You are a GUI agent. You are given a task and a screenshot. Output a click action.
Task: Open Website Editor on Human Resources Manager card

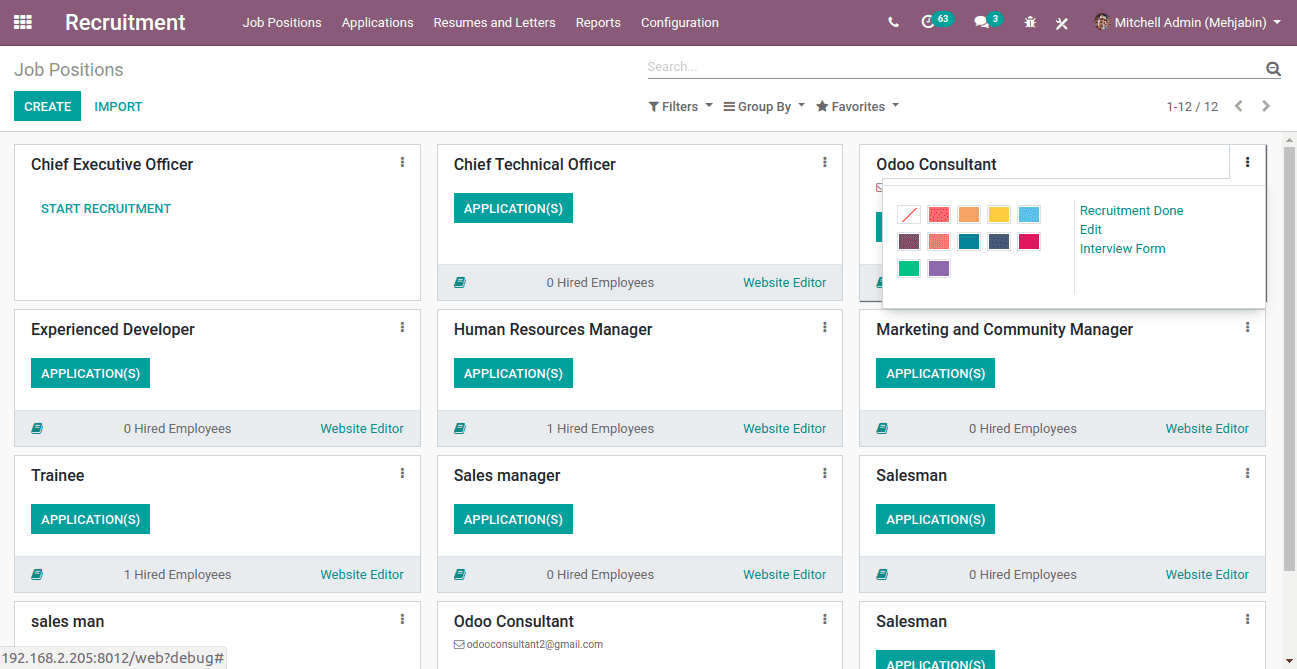[784, 429]
